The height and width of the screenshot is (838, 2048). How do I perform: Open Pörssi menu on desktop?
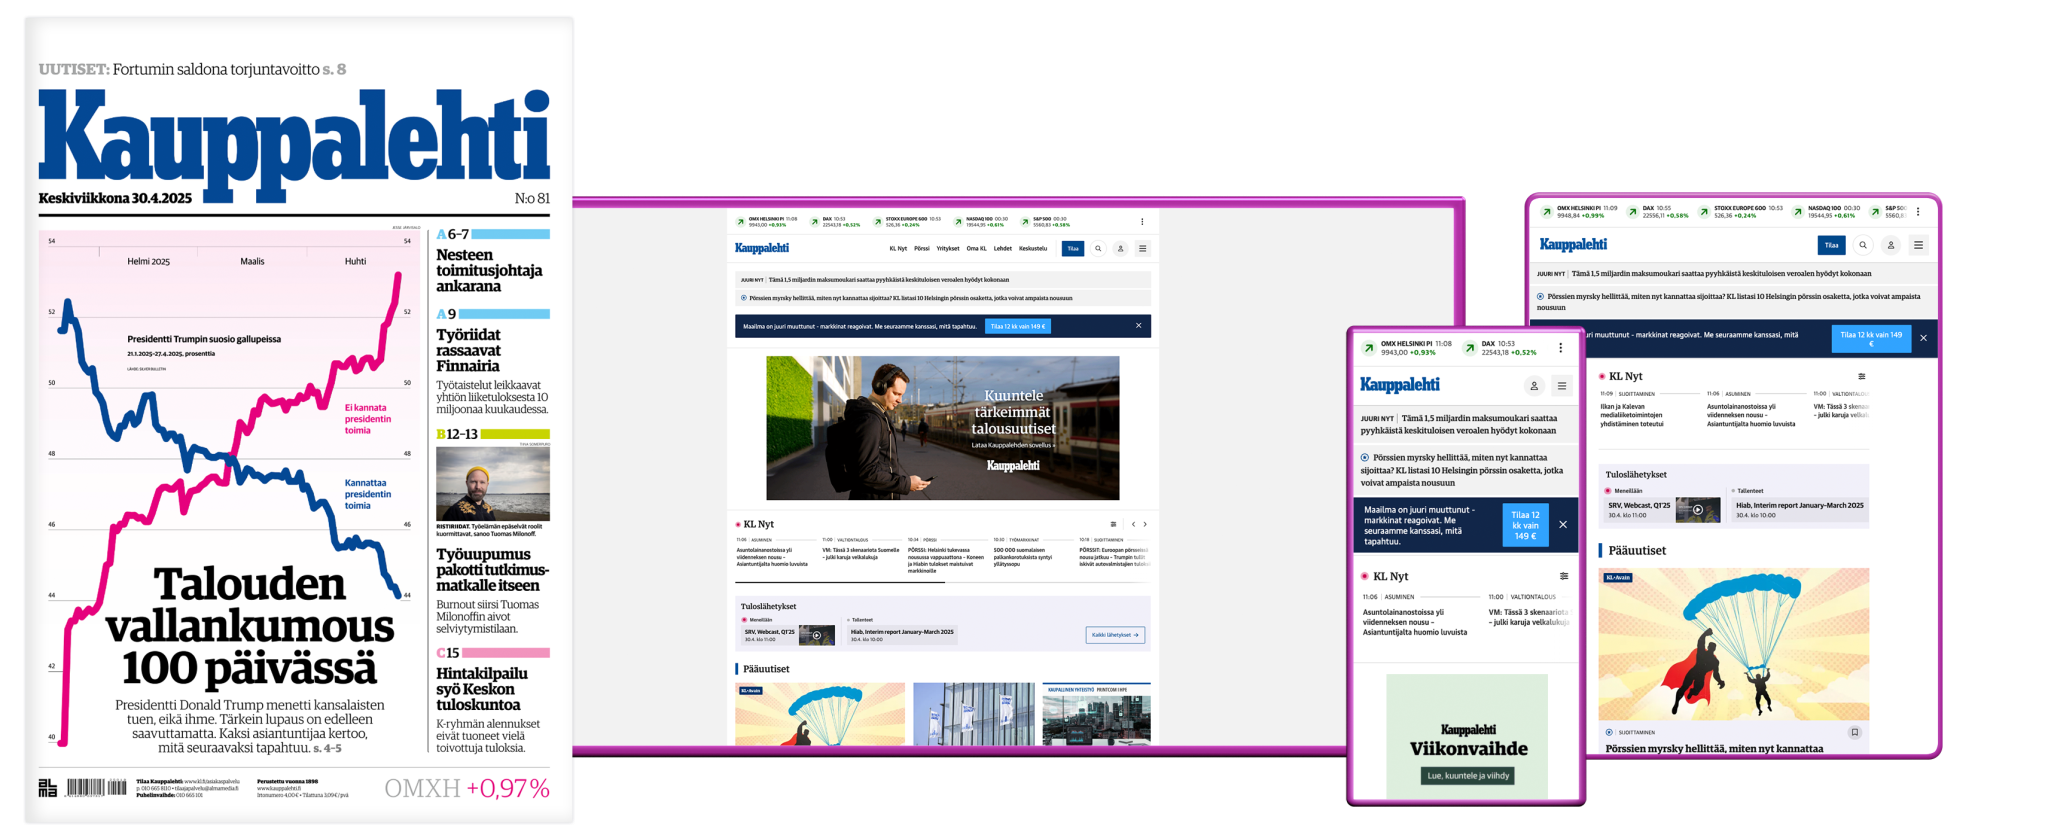922,249
